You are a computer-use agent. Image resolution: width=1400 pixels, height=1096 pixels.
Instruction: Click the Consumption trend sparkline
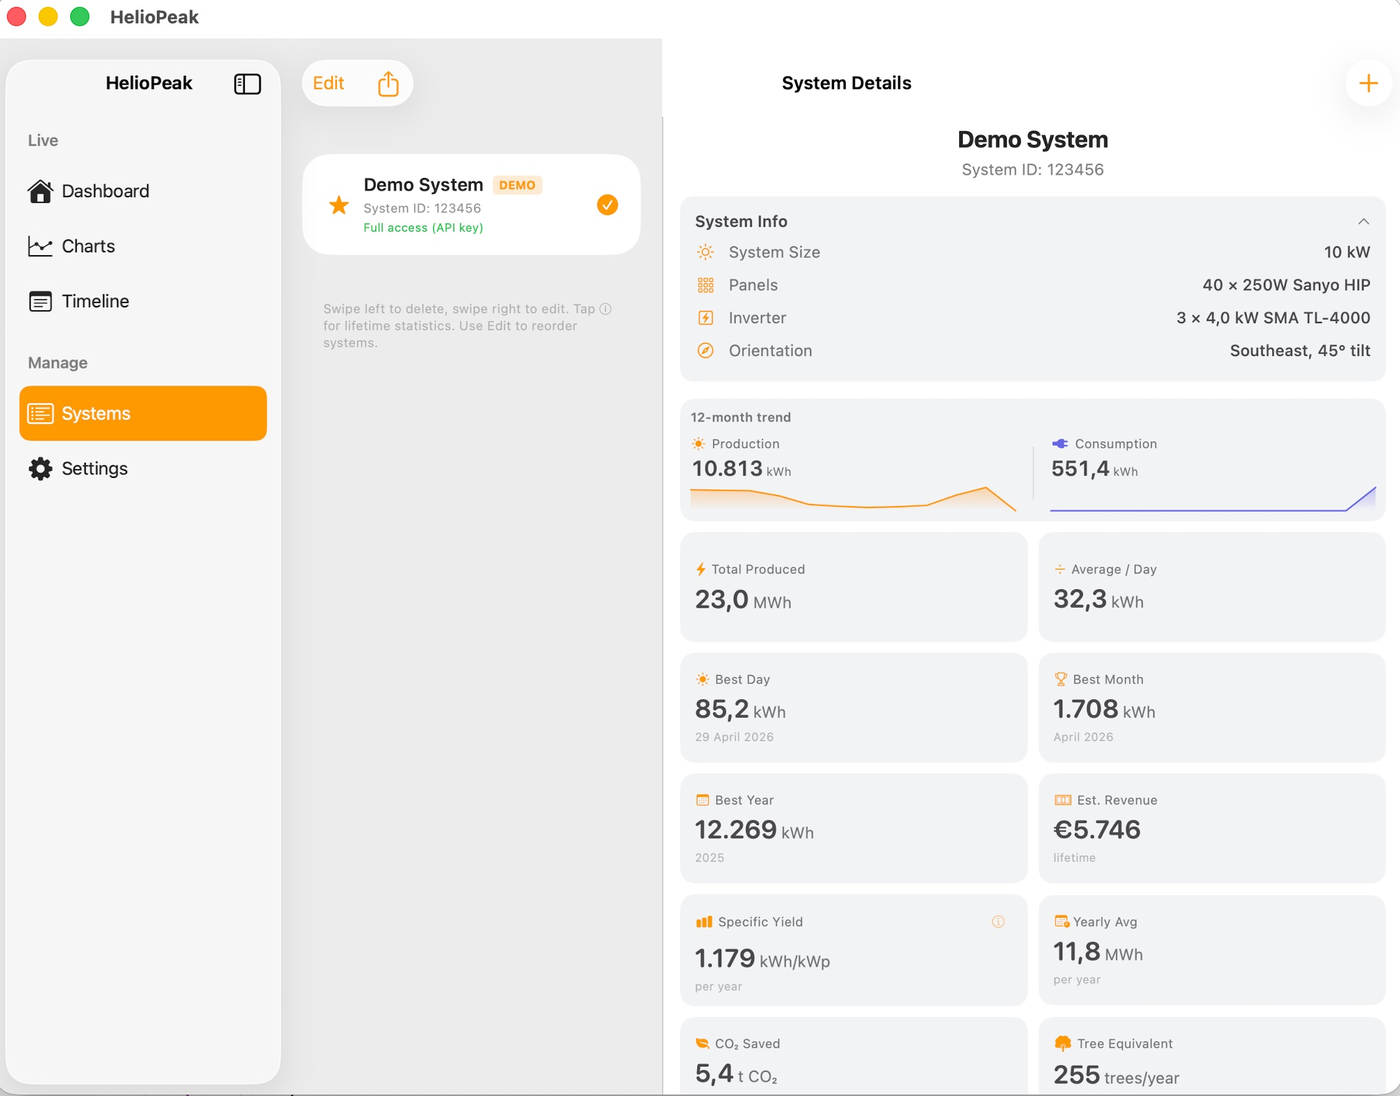point(1213,499)
